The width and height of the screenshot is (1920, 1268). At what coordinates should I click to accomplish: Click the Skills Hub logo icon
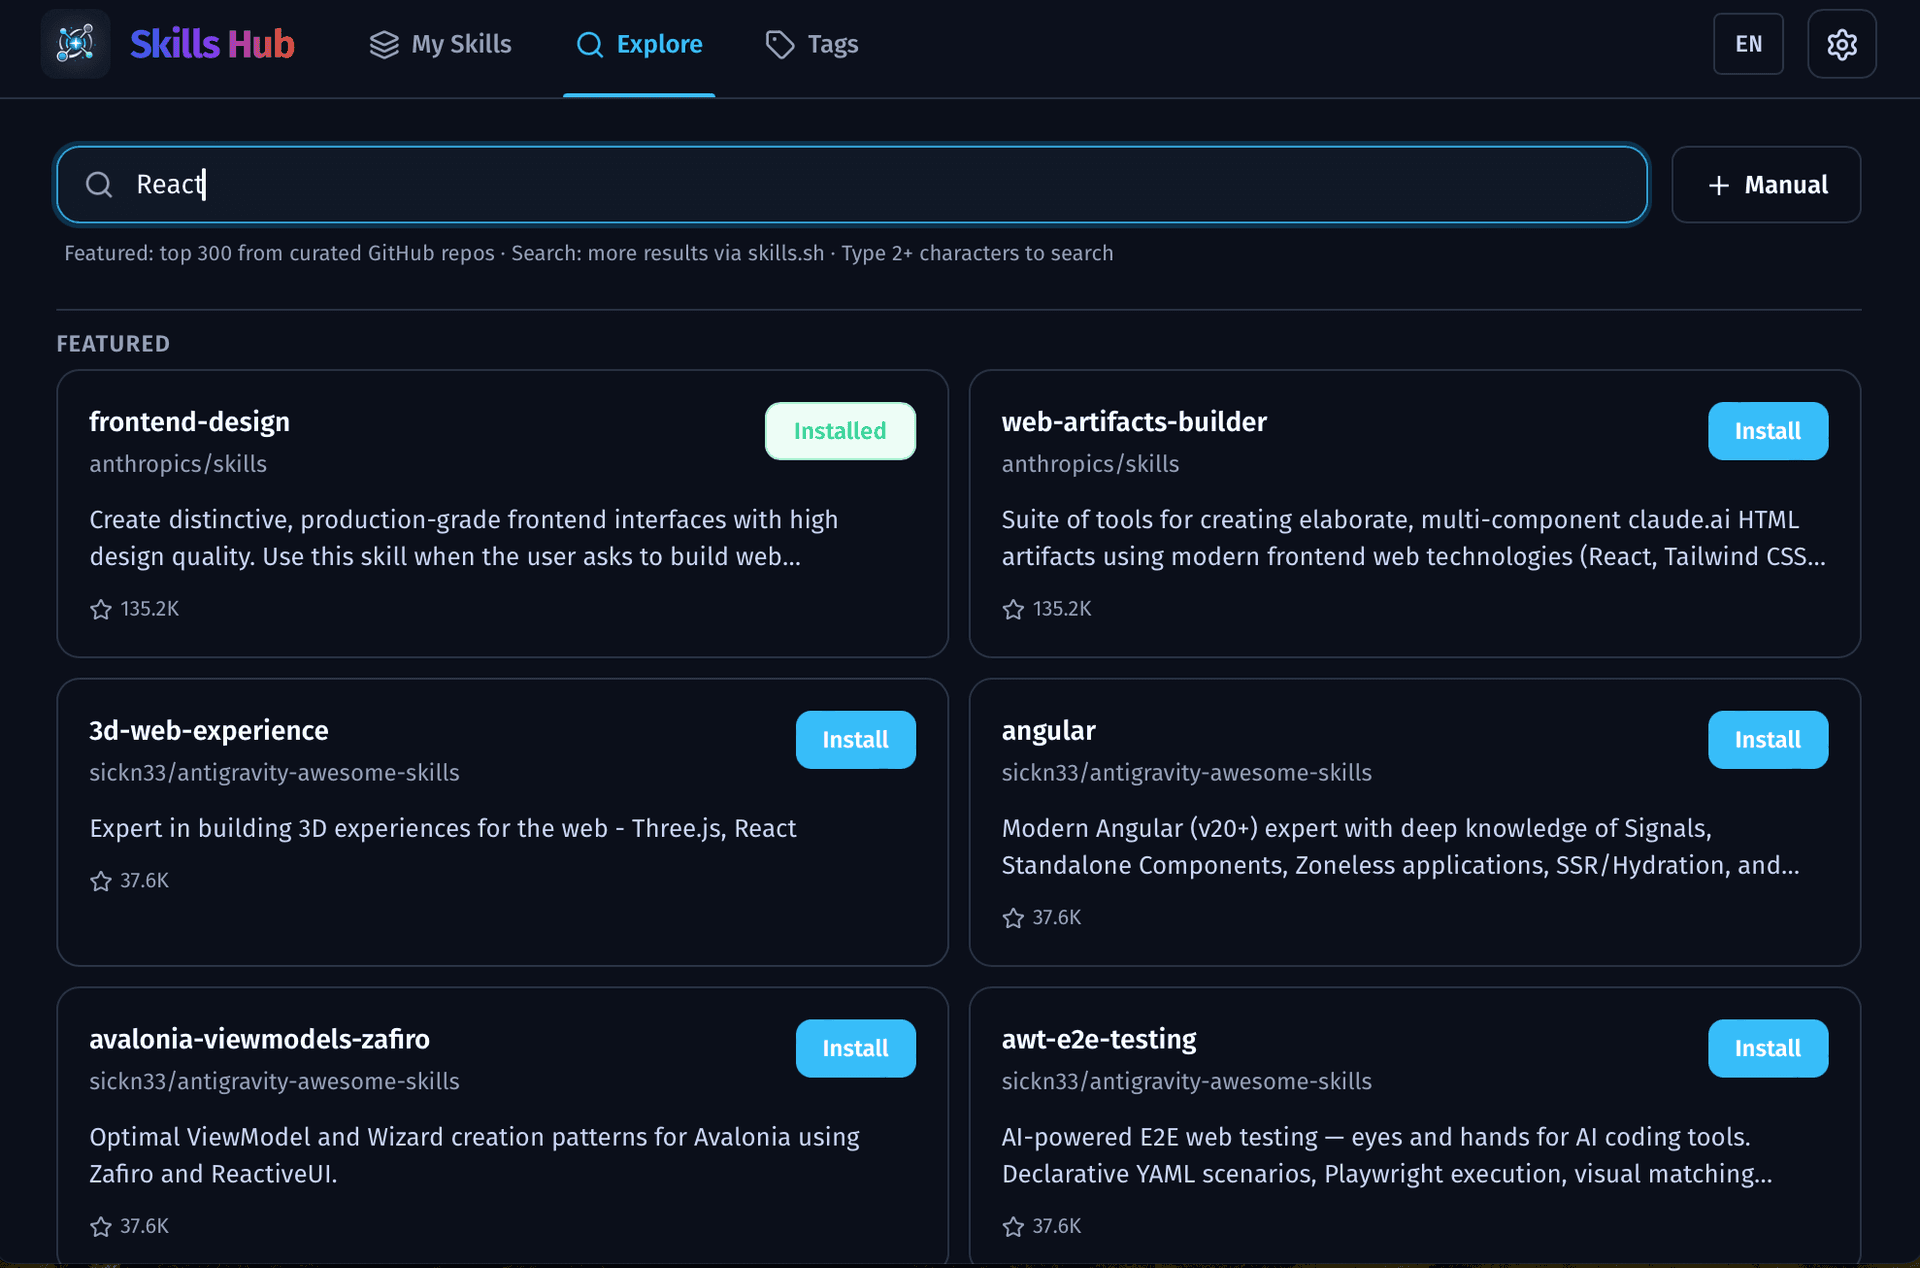click(76, 44)
